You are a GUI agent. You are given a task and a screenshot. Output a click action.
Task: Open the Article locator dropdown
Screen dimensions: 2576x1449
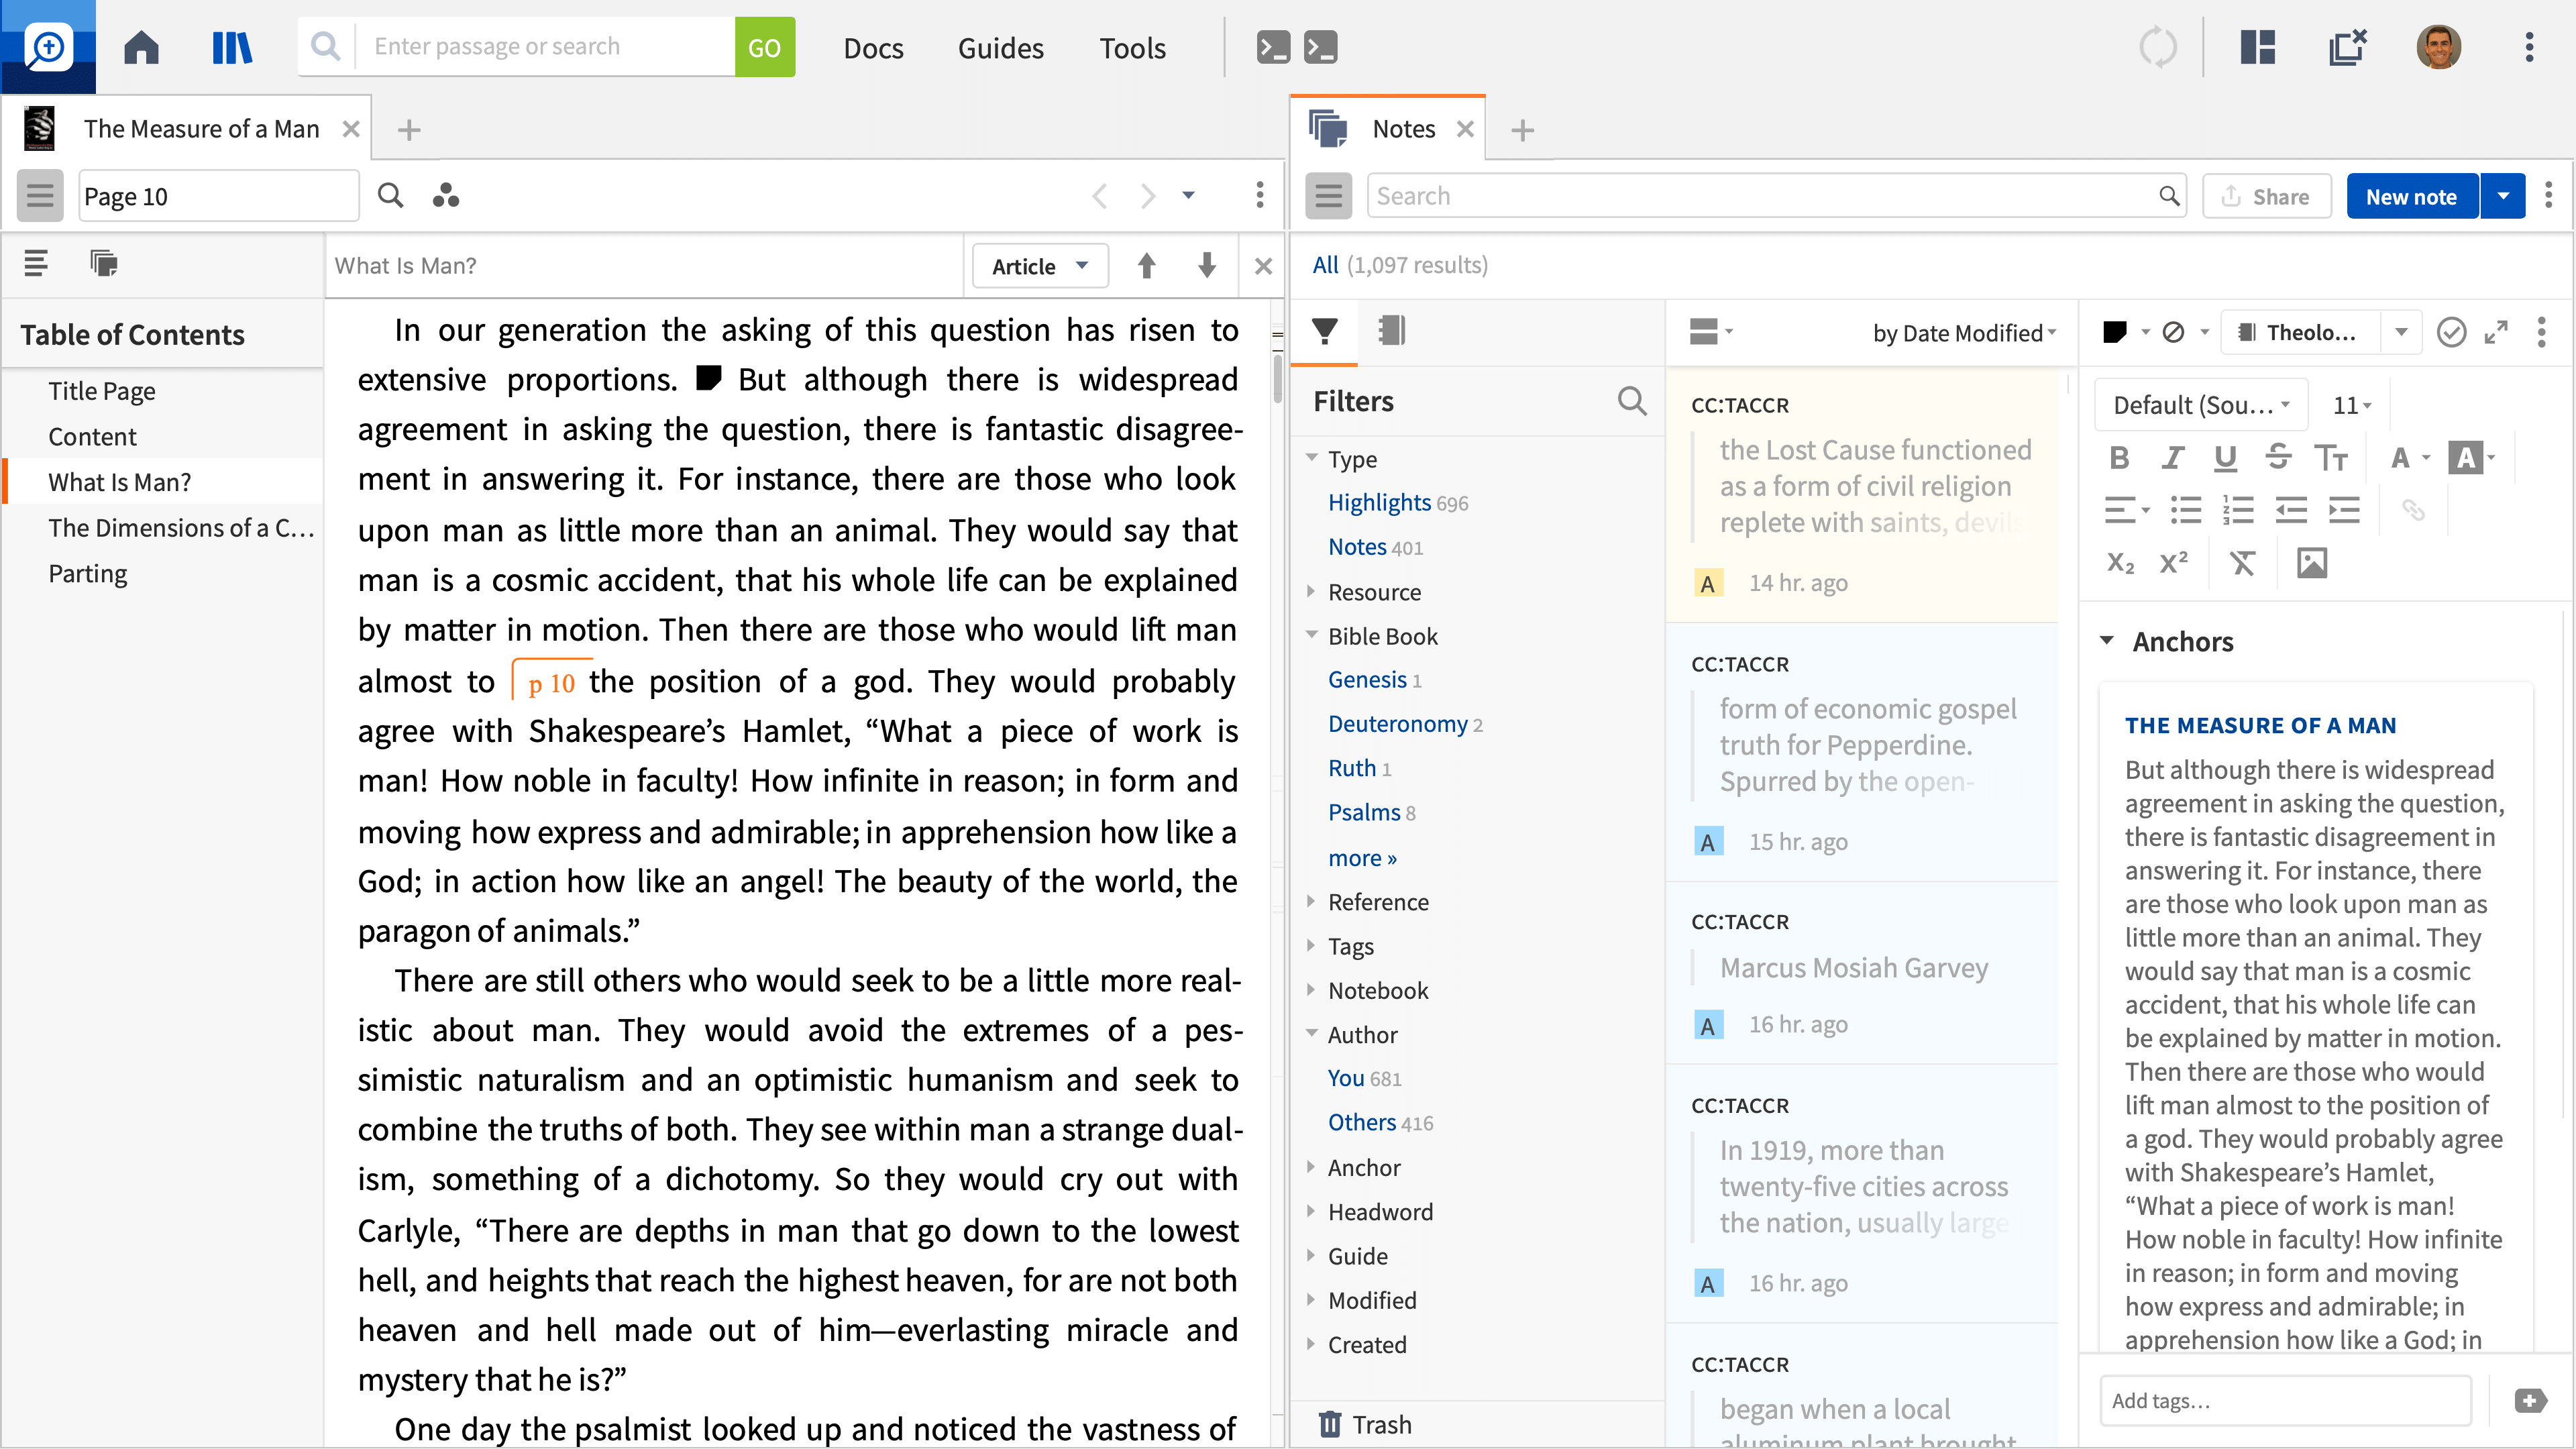(1039, 266)
